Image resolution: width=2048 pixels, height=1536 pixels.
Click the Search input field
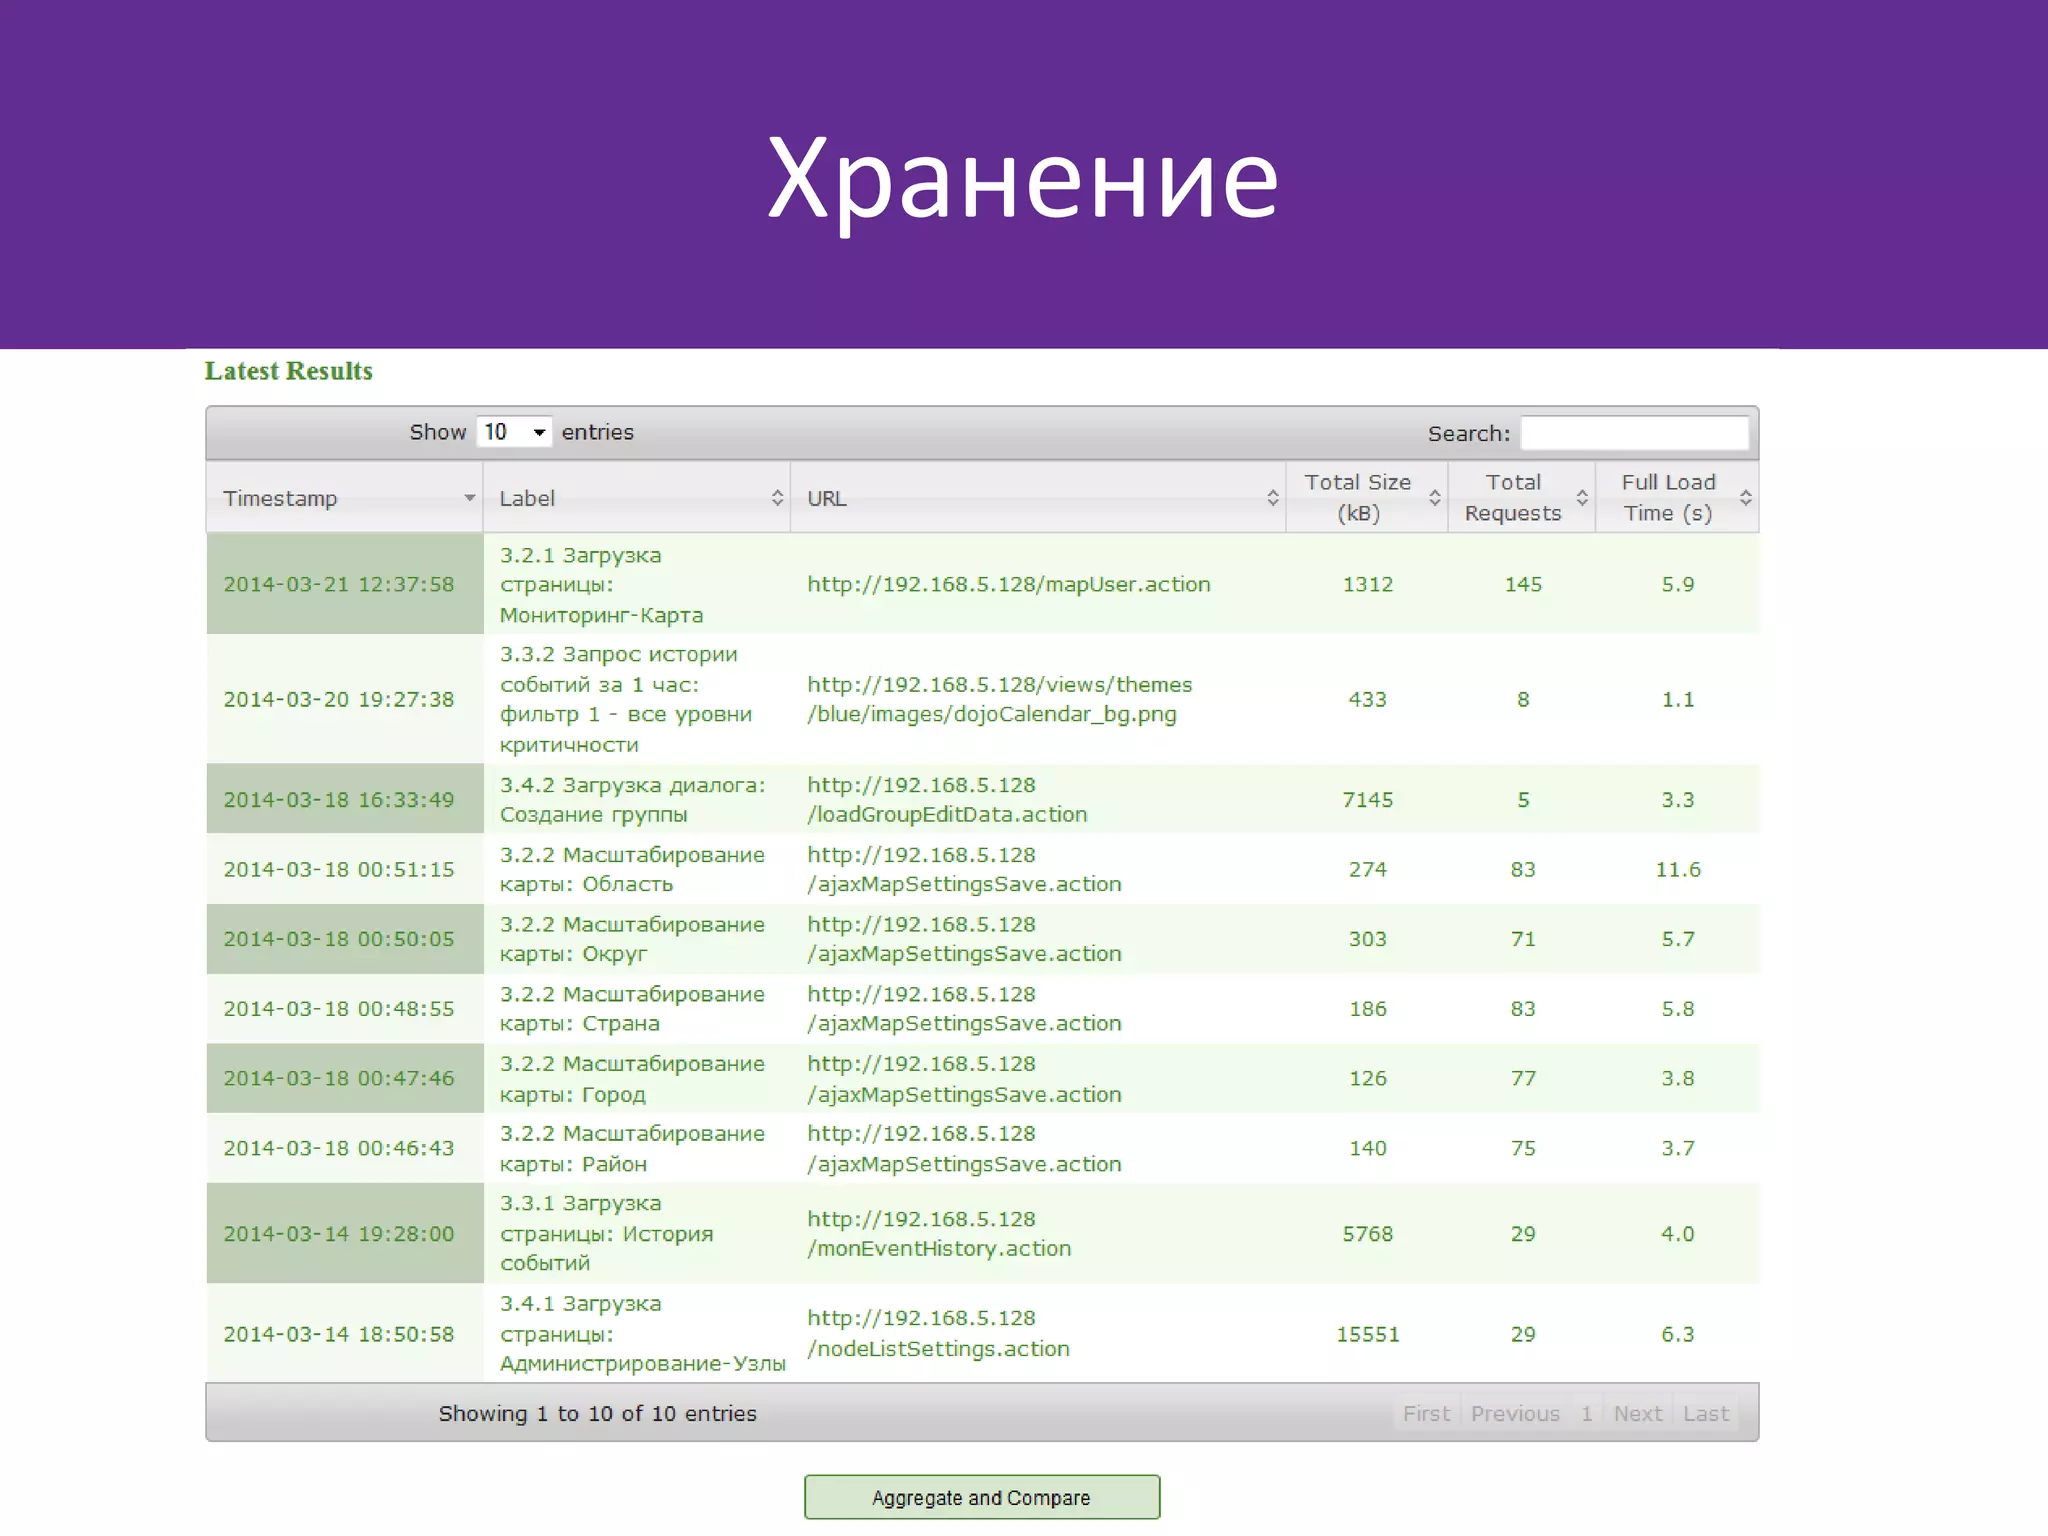1635,433
